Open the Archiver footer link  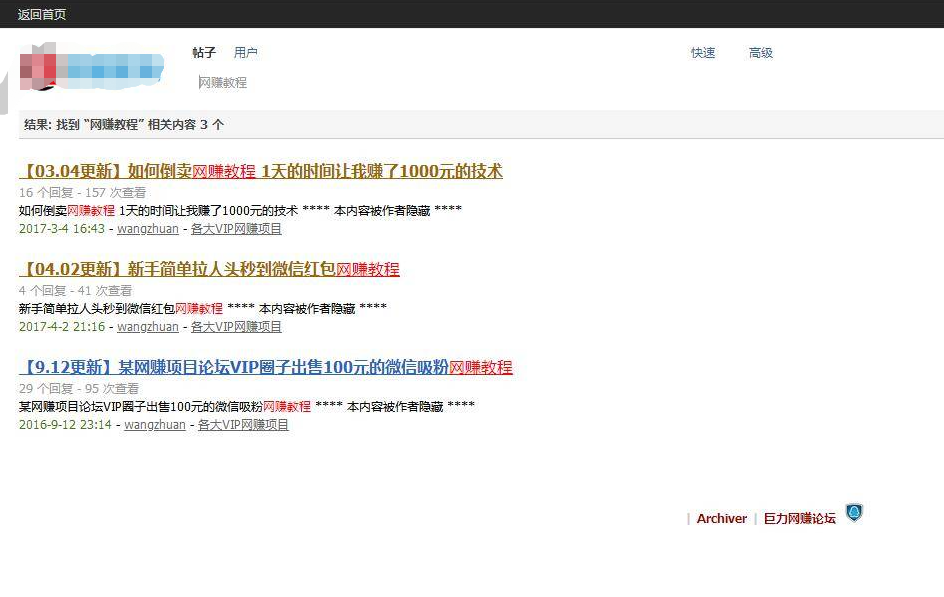pyautogui.click(x=721, y=519)
